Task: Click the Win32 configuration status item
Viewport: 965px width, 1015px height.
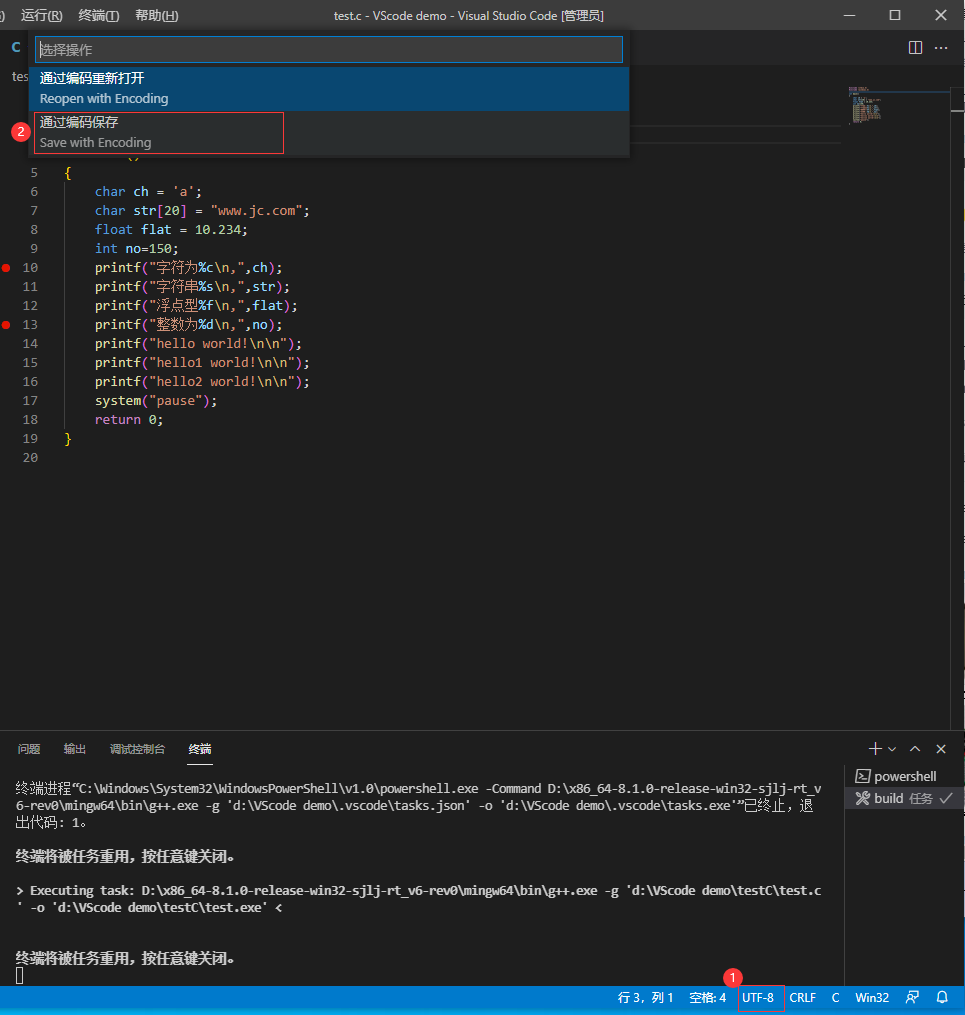Action: click(x=872, y=998)
